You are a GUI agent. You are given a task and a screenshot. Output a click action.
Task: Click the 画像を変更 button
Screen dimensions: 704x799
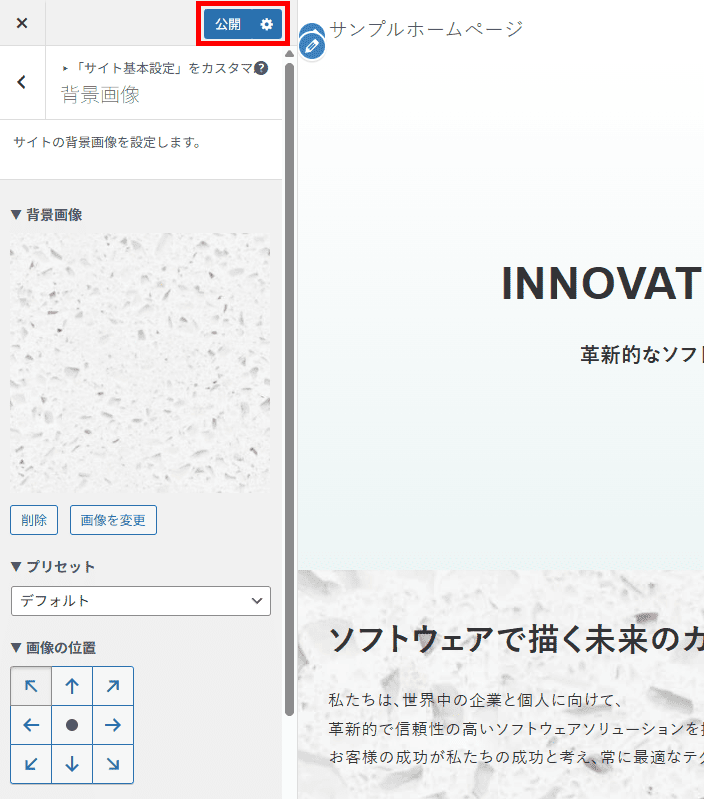point(113,520)
